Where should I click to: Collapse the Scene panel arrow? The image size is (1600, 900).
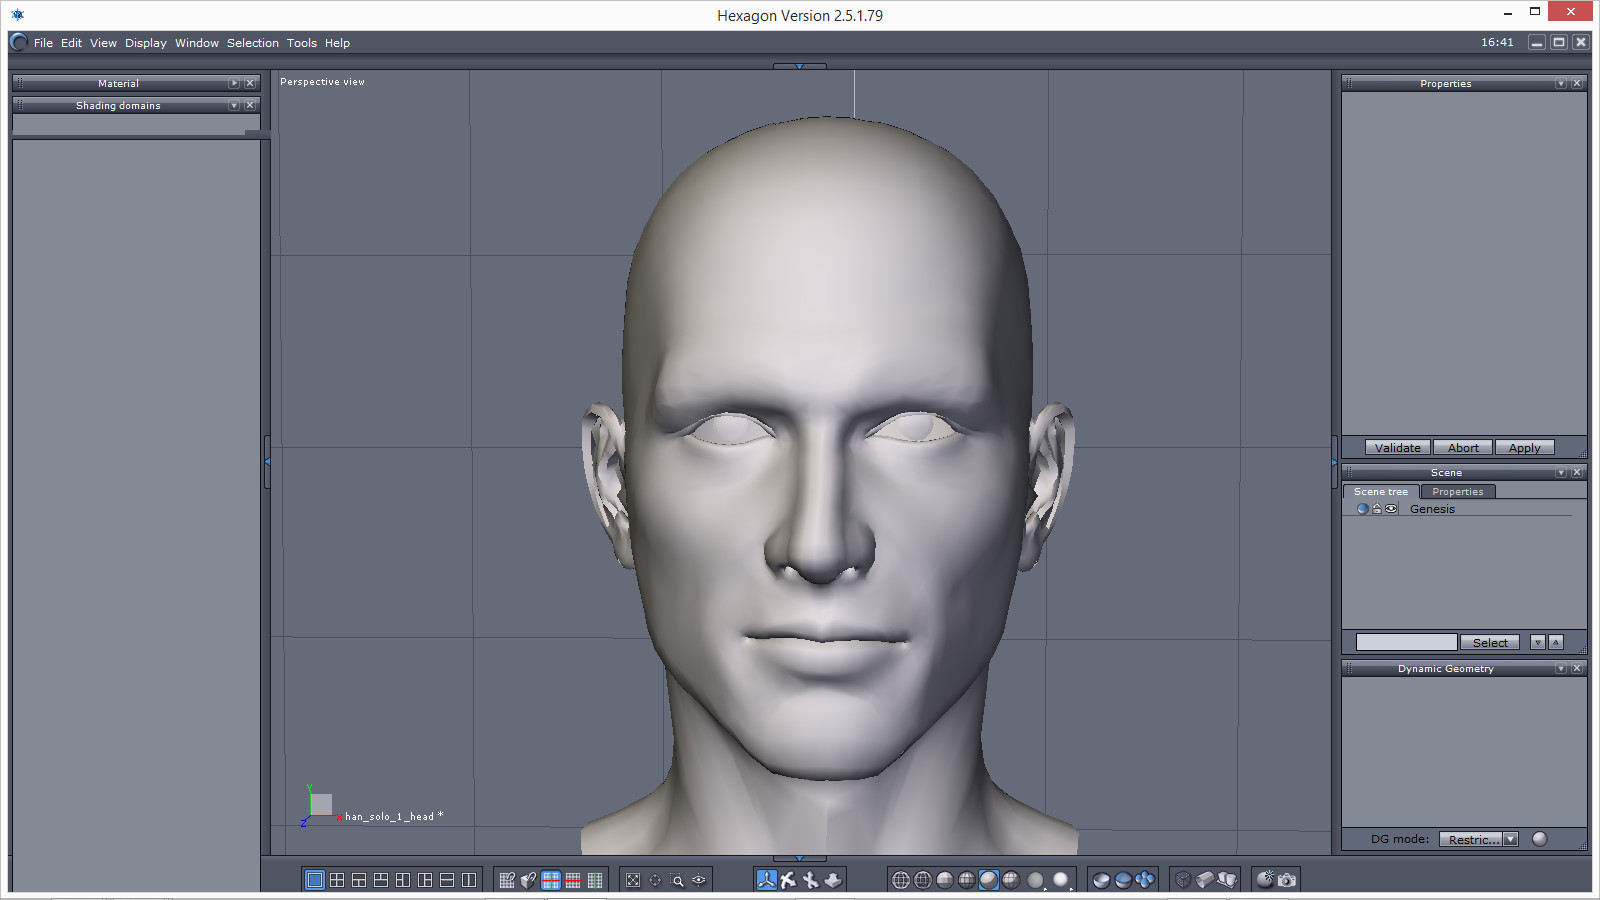pyautogui.click(x=1561, y=473)
